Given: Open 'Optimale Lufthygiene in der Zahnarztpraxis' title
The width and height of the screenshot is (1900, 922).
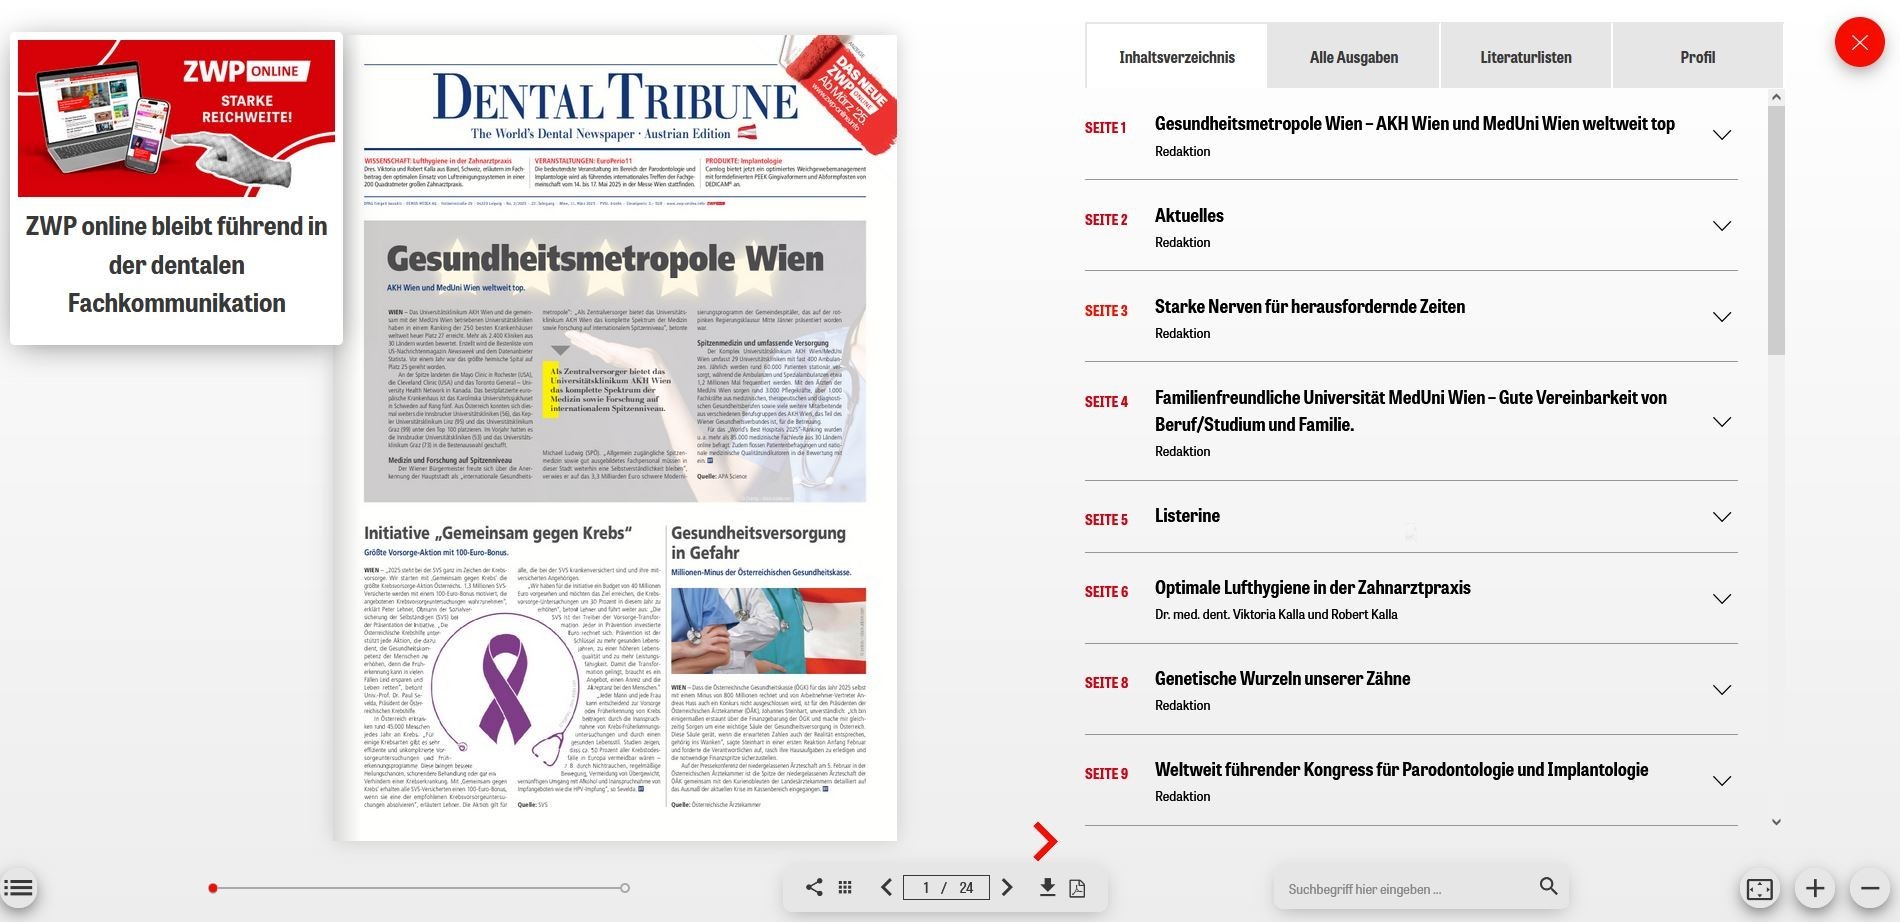Looking at the screenshot, I should [x=1313, y=587].
